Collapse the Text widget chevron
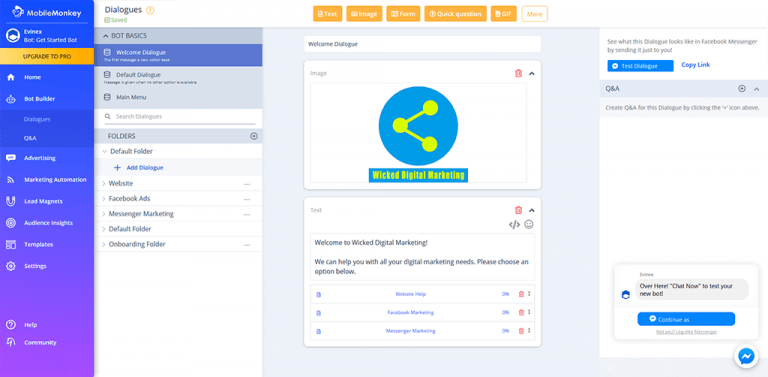The height and width of the screenshot is (377, 768). click(x=532, y=210)
